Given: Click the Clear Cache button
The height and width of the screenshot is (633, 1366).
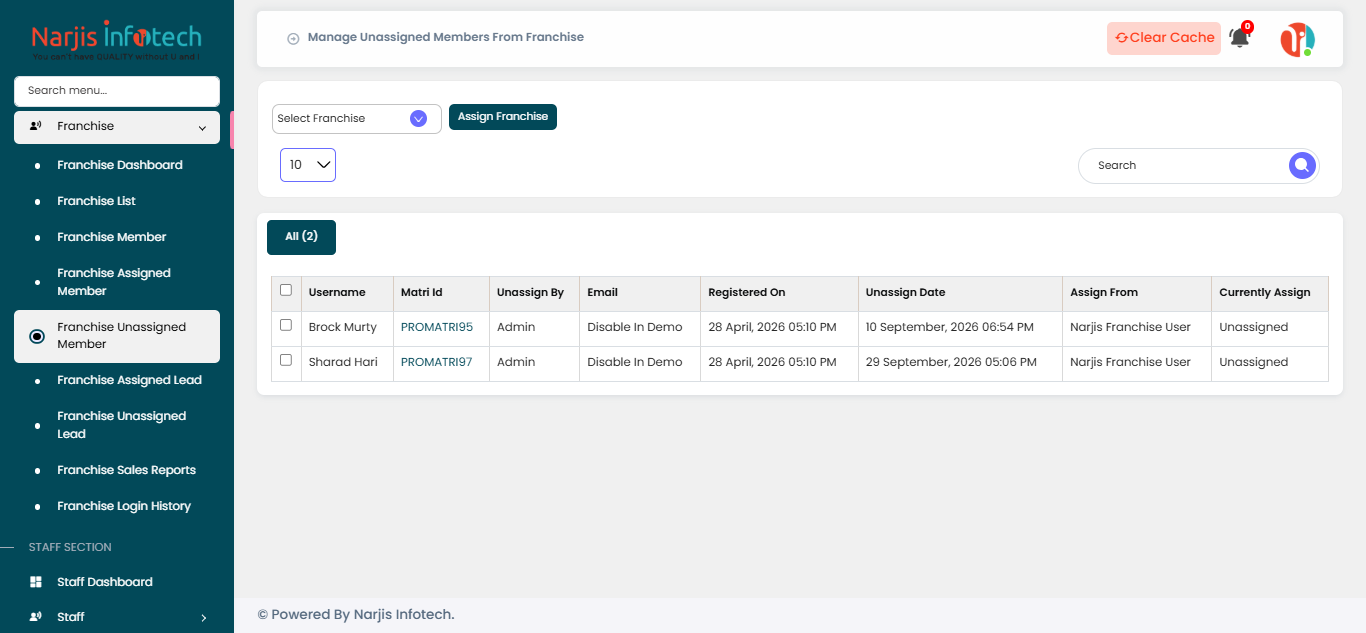Looking at the screenshot, I should pyautogui.click(x=1164, y=38).
